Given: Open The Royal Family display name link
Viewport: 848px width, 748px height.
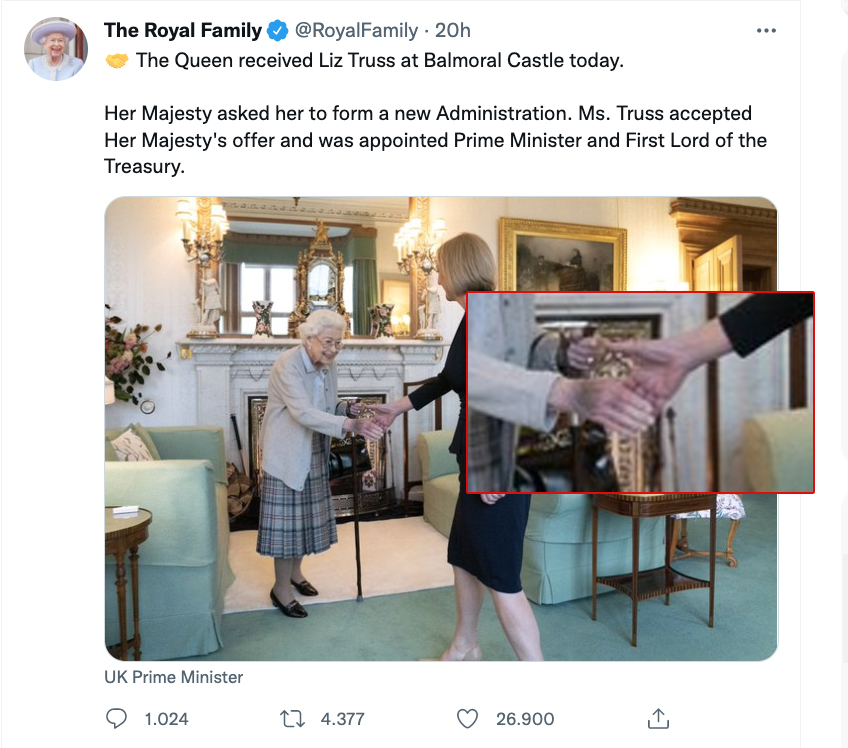Looking at the screenshot, I should [183, 31].
